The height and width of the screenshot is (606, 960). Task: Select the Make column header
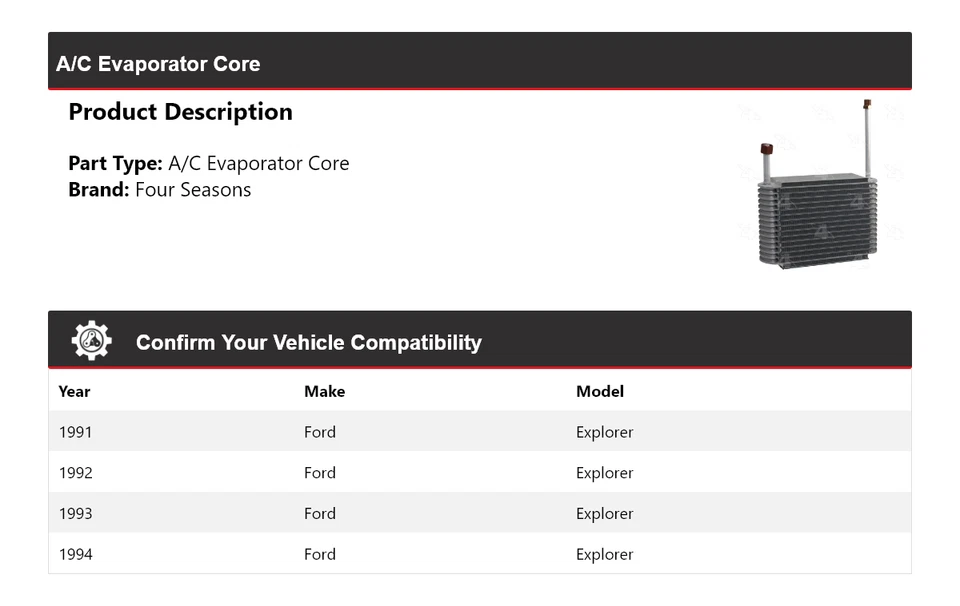tap(324, 391)
